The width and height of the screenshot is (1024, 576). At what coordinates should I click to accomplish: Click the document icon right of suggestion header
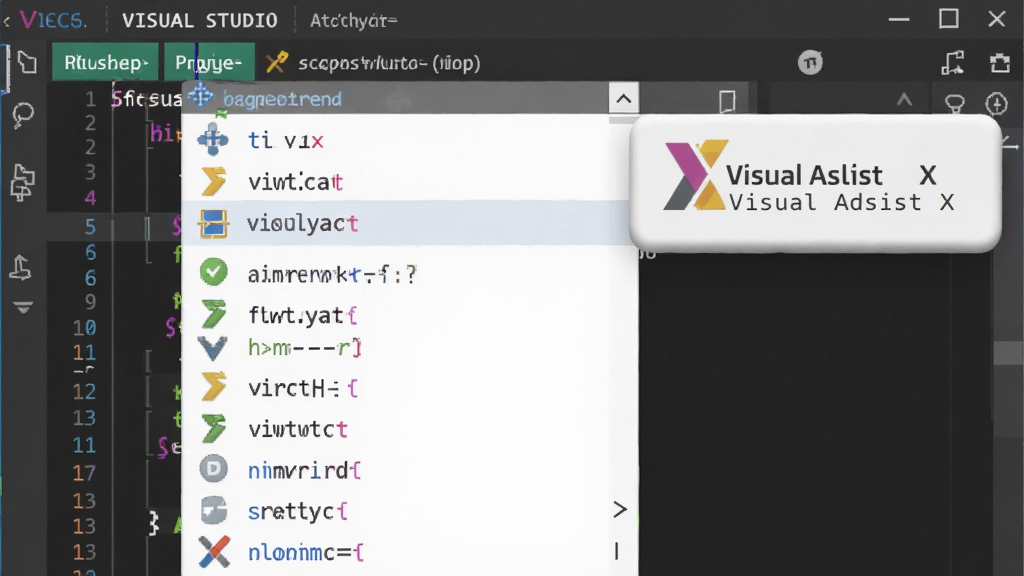[727, 101]
